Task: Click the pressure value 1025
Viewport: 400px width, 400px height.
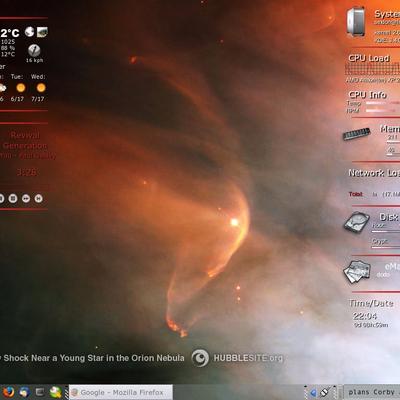Action: [8, 42]
